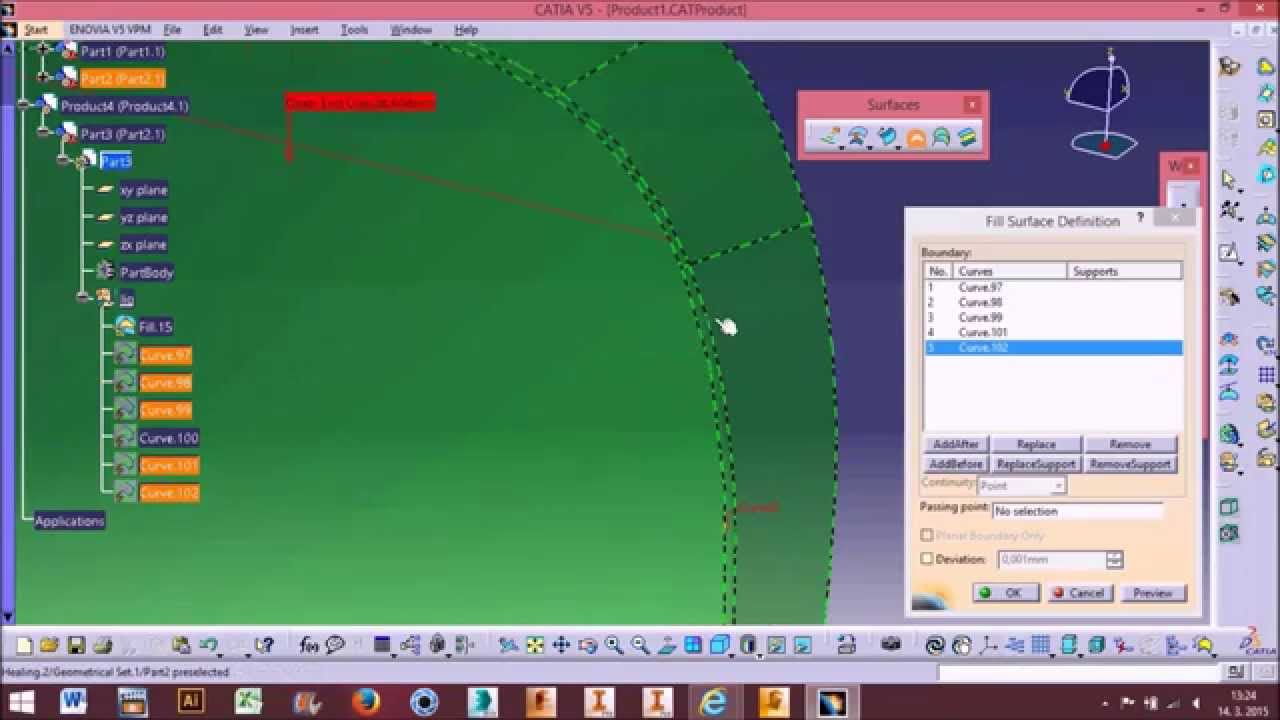Click the New document icon
Screen dimensions: 1280x720
click(x=24, y=645)
